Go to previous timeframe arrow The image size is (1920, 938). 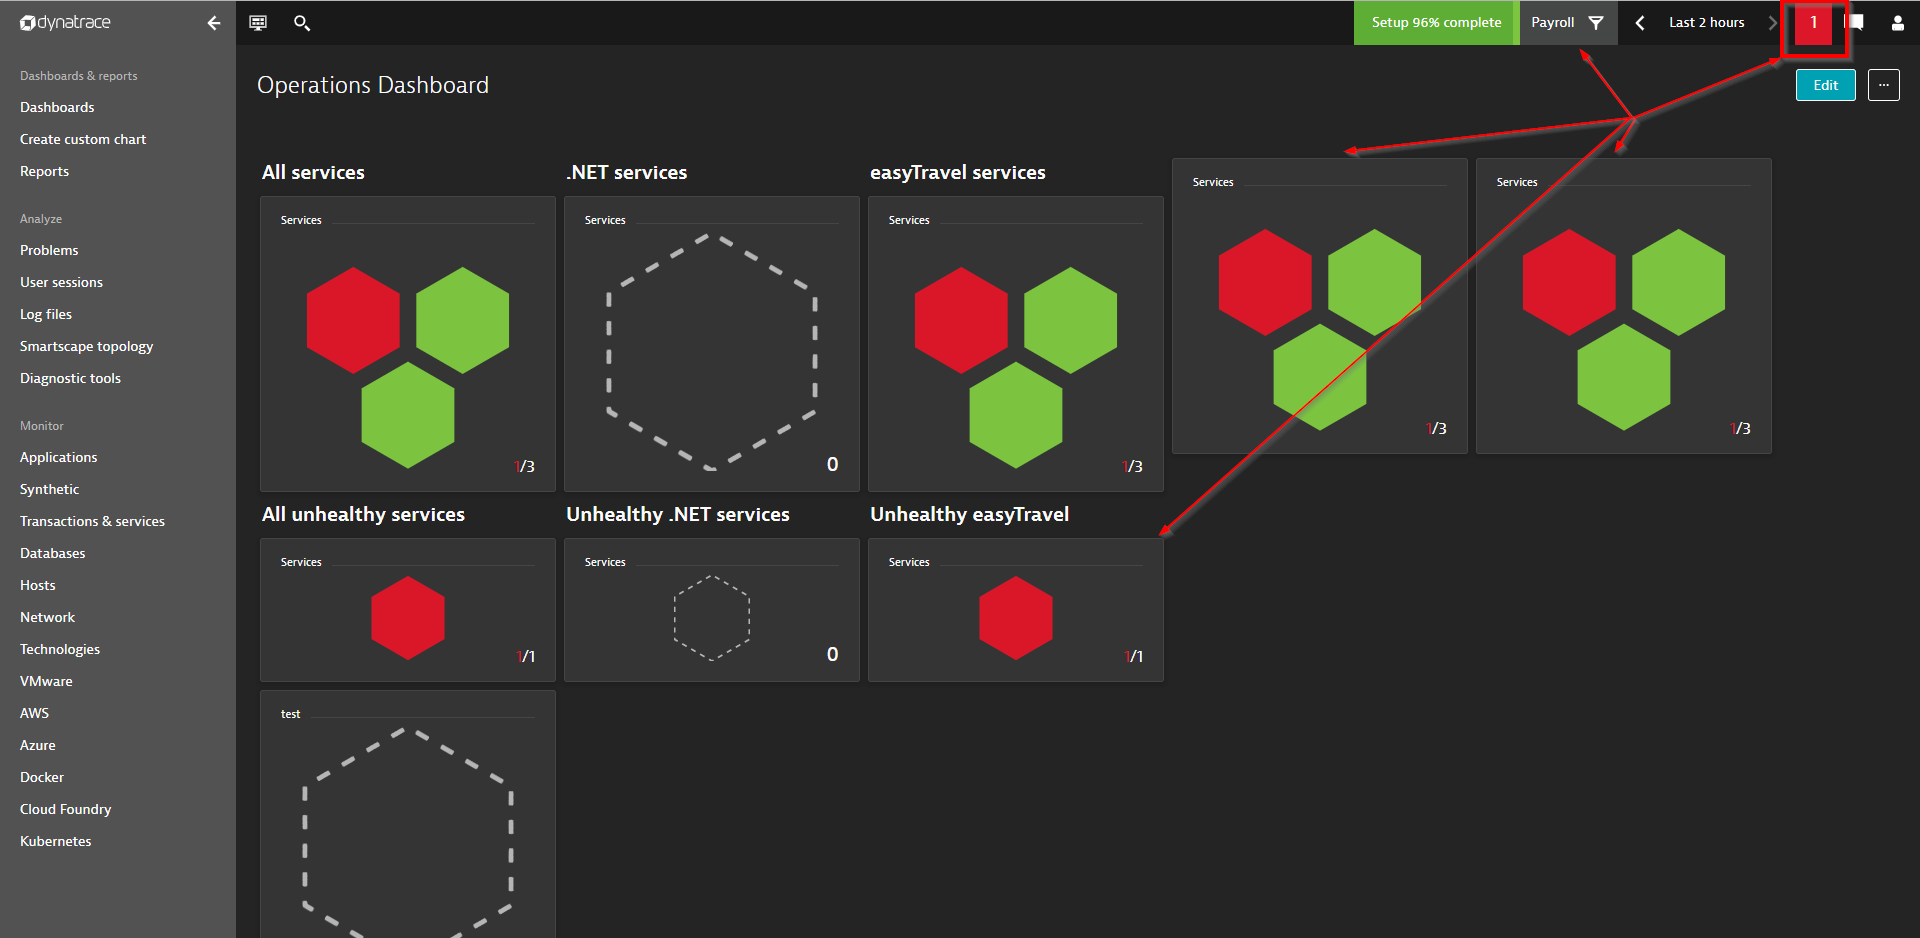point(1640,22)
